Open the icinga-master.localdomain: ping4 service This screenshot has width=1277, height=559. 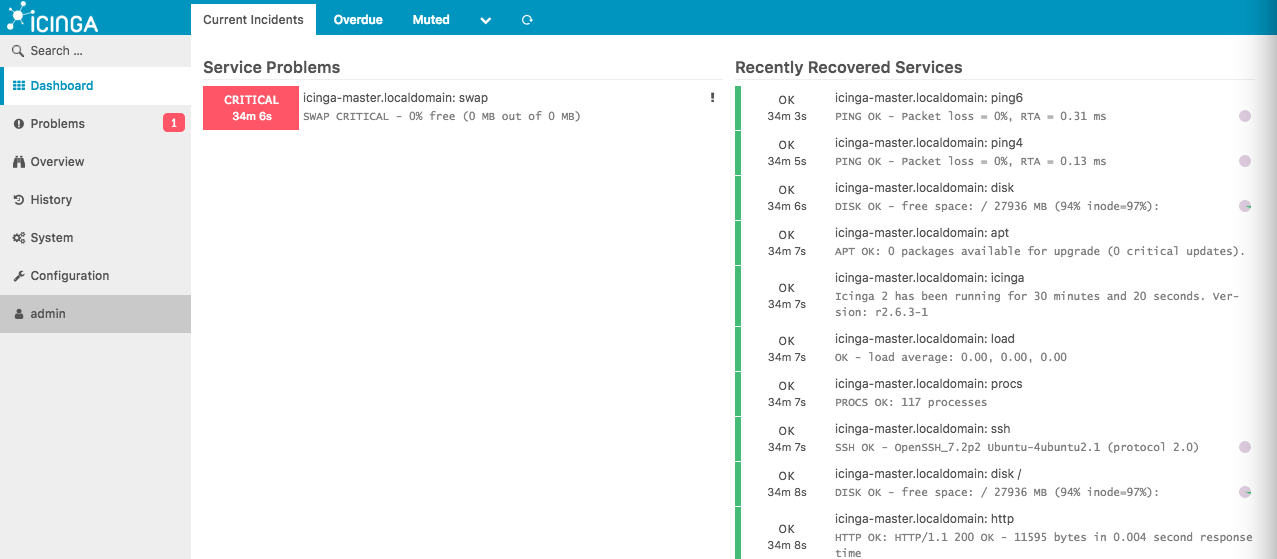(x=929, y=142)
